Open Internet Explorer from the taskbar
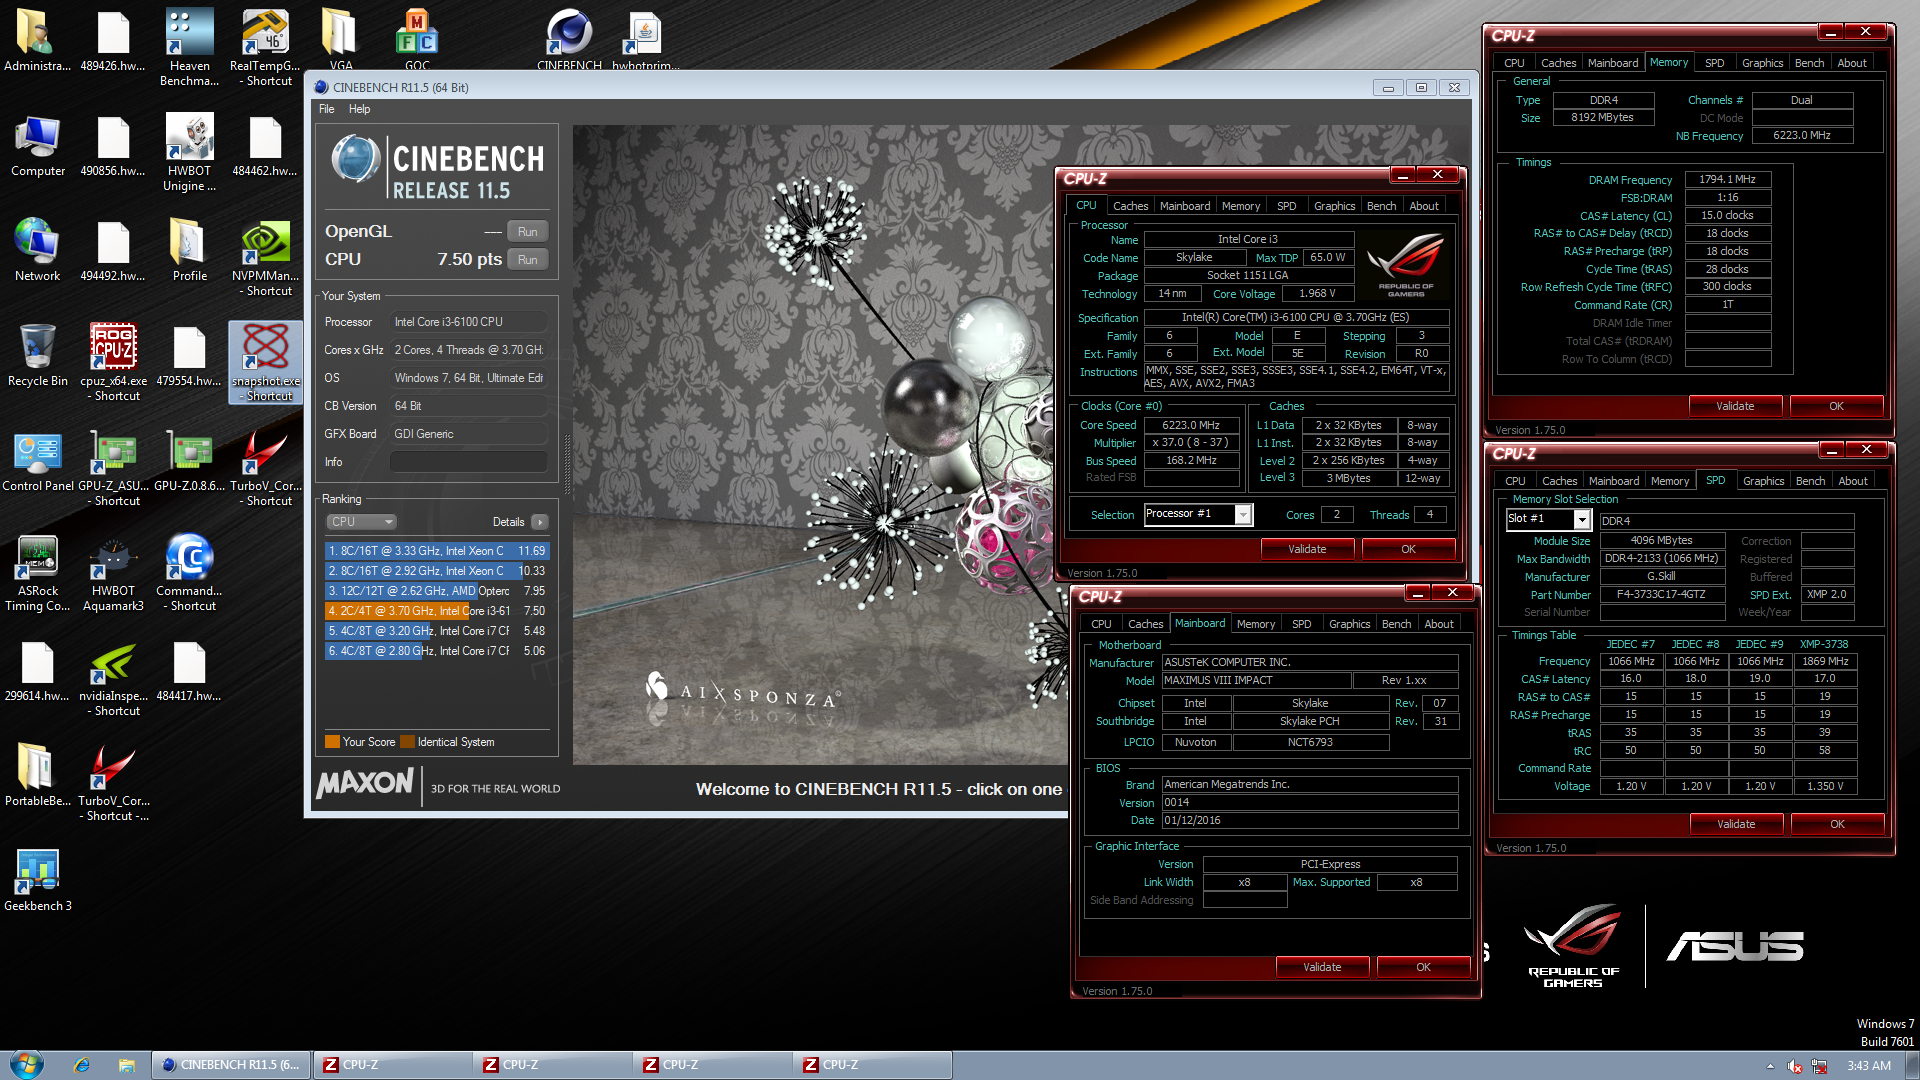The image size is (1920, 1080). click(82, 1065)
